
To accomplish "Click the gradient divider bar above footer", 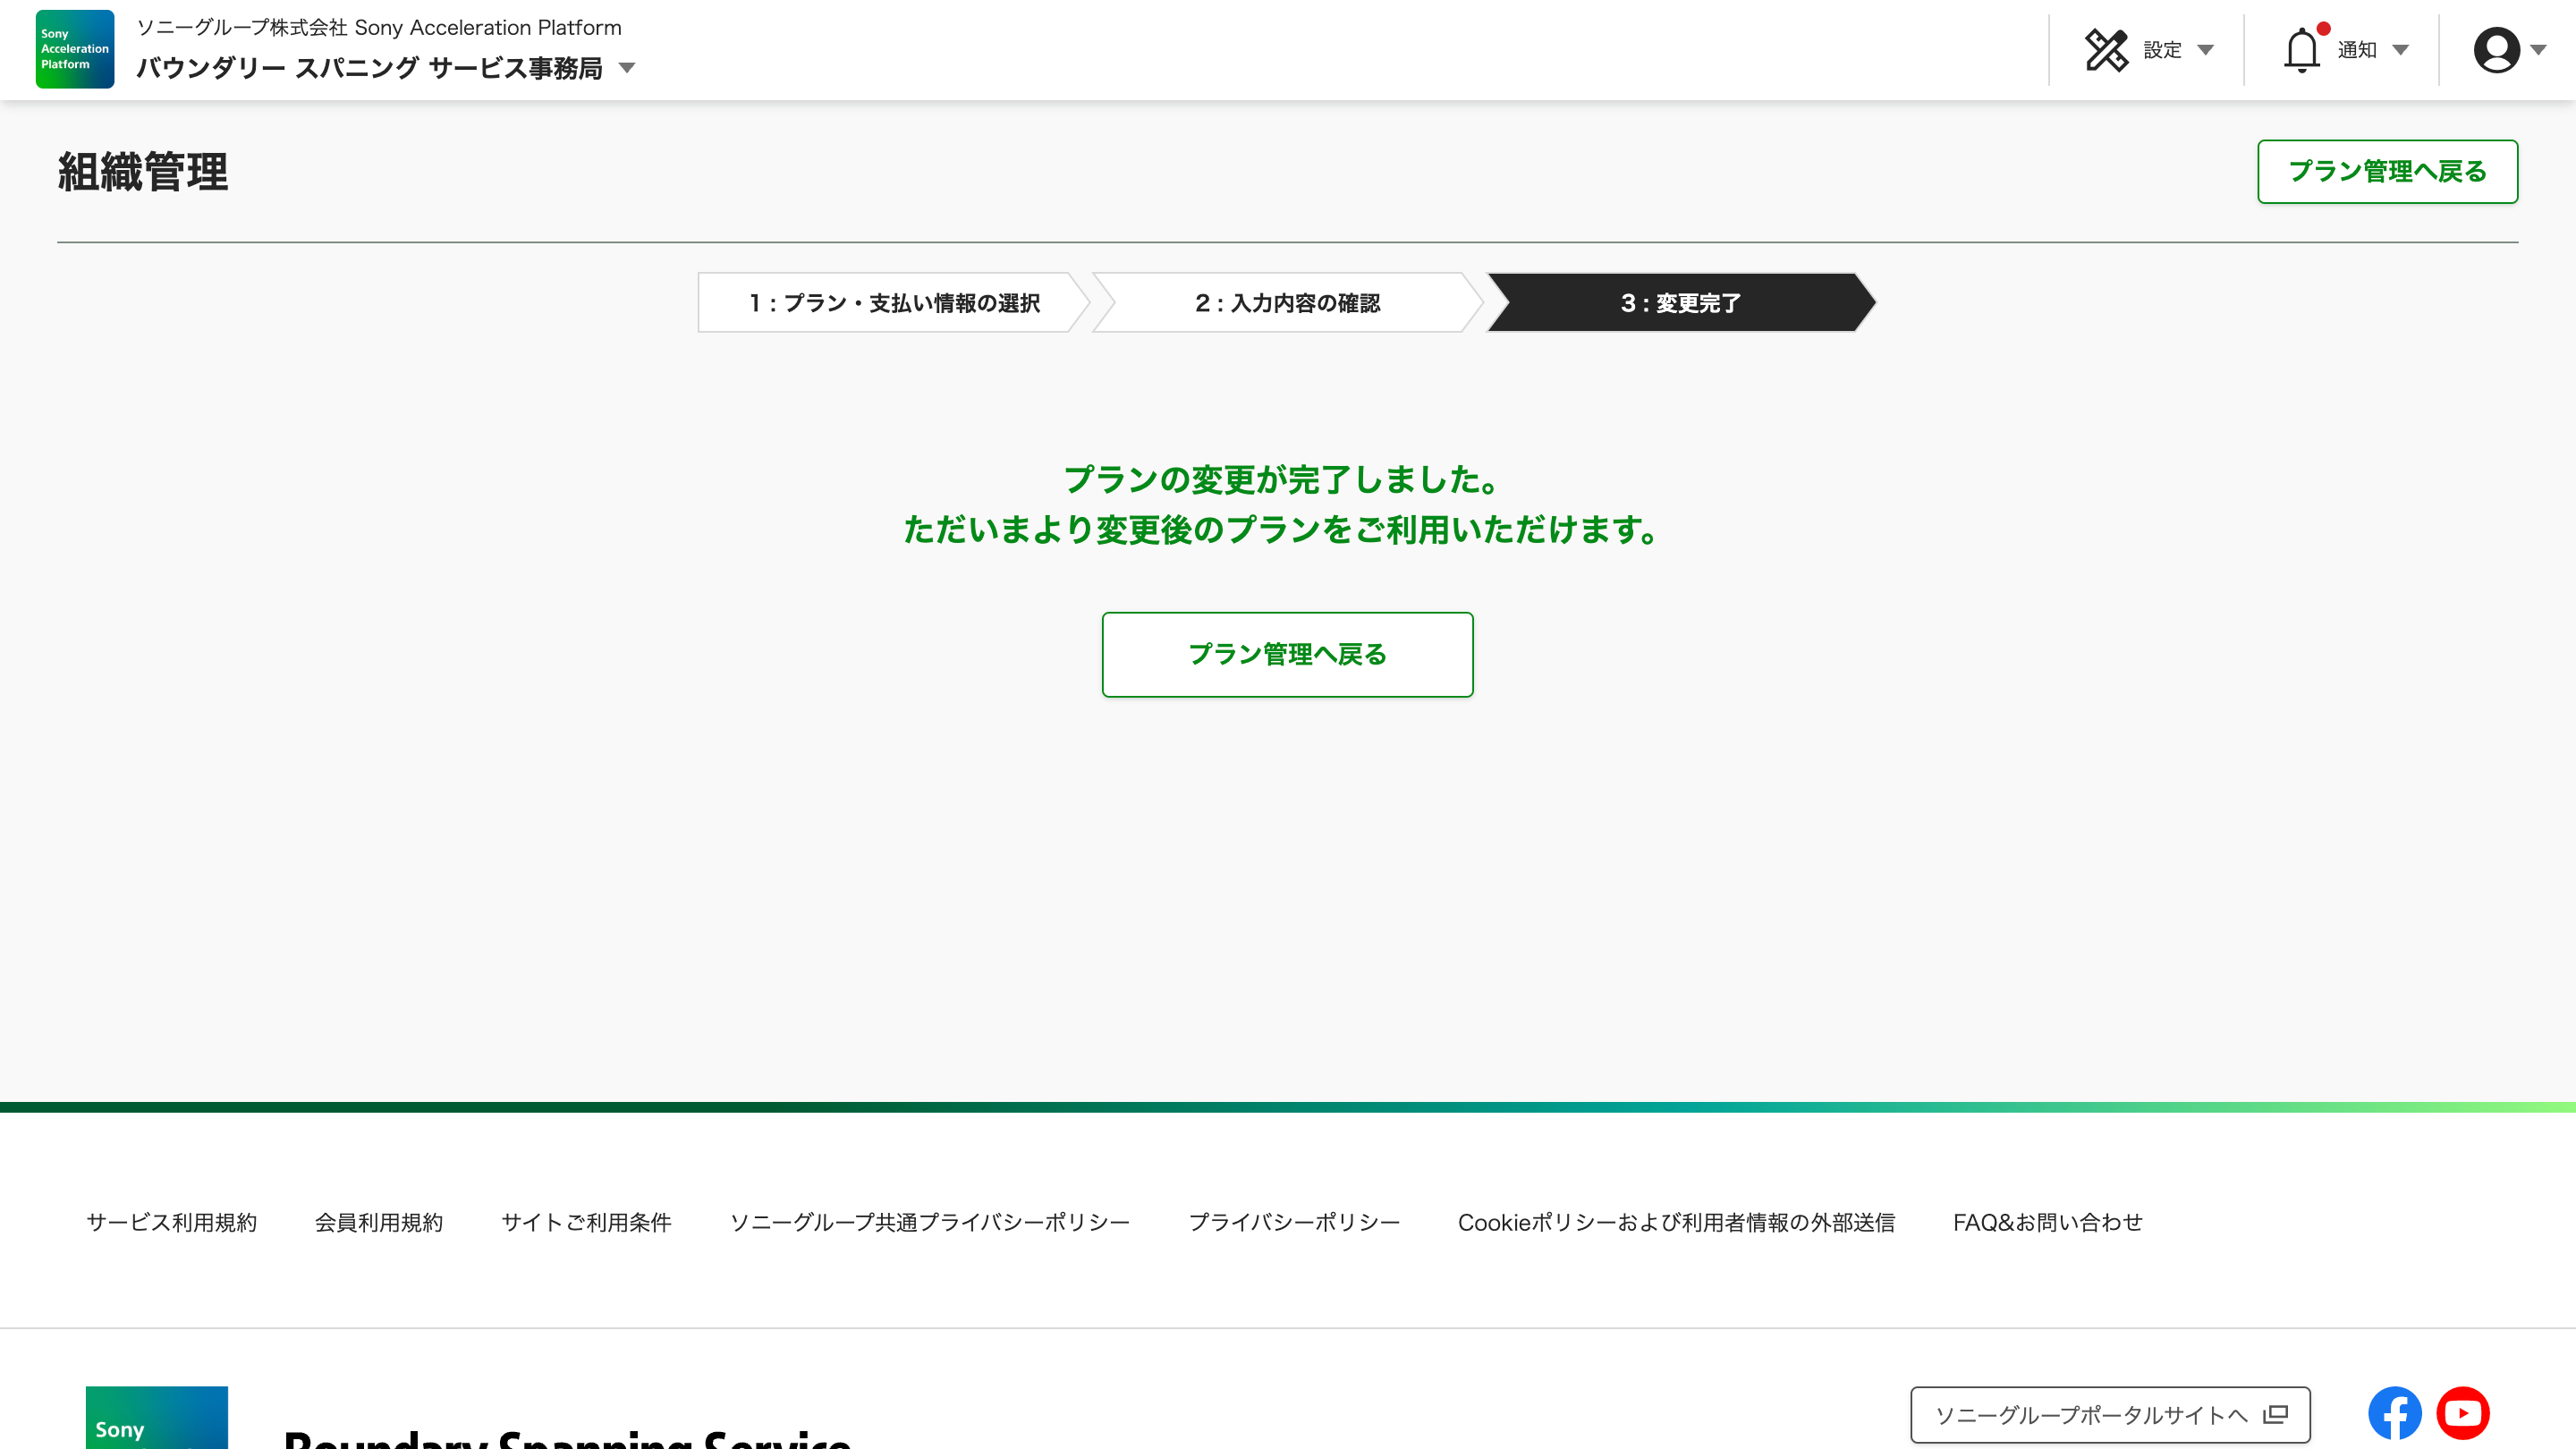I will pos(1288,1106).
